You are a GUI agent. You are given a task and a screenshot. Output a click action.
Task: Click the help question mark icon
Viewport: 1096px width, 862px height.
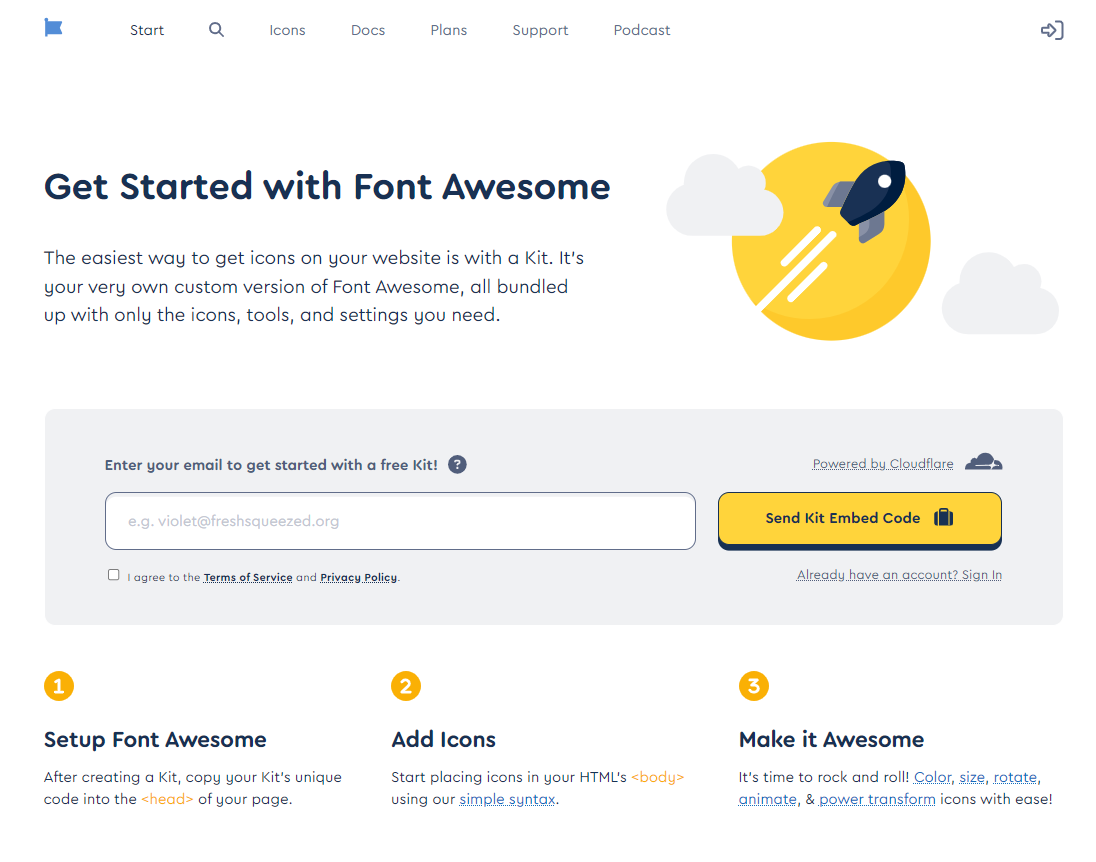pyautogui.click(x=457, y=464)
